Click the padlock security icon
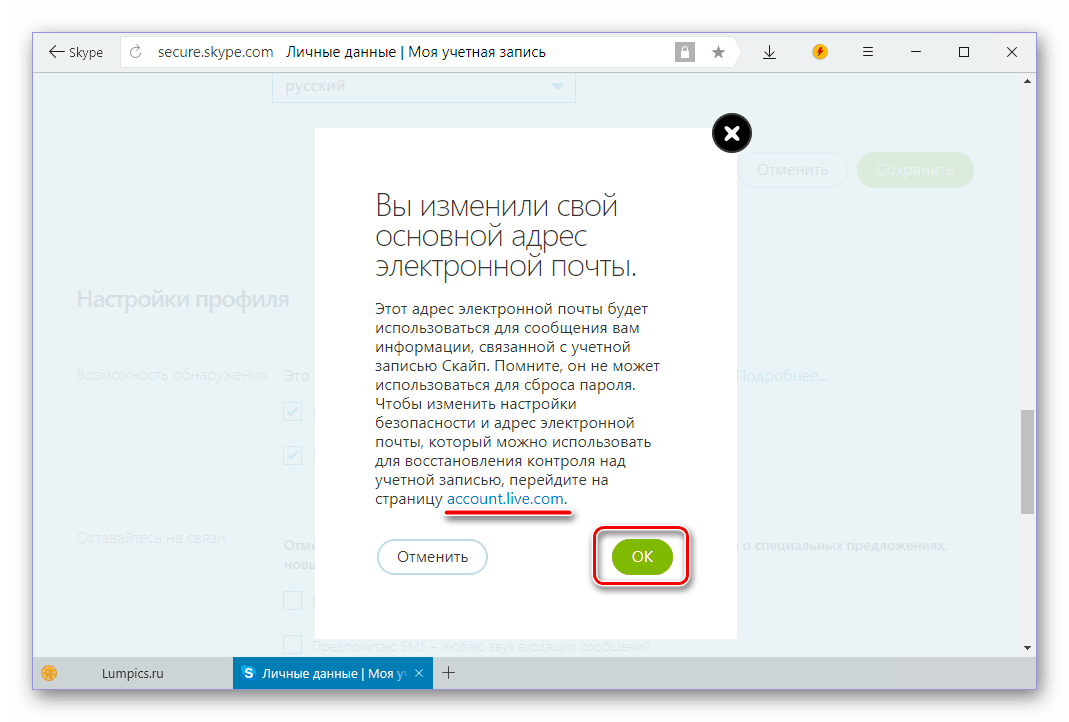Screen dimensions: 1069x722 click(684, 52)
